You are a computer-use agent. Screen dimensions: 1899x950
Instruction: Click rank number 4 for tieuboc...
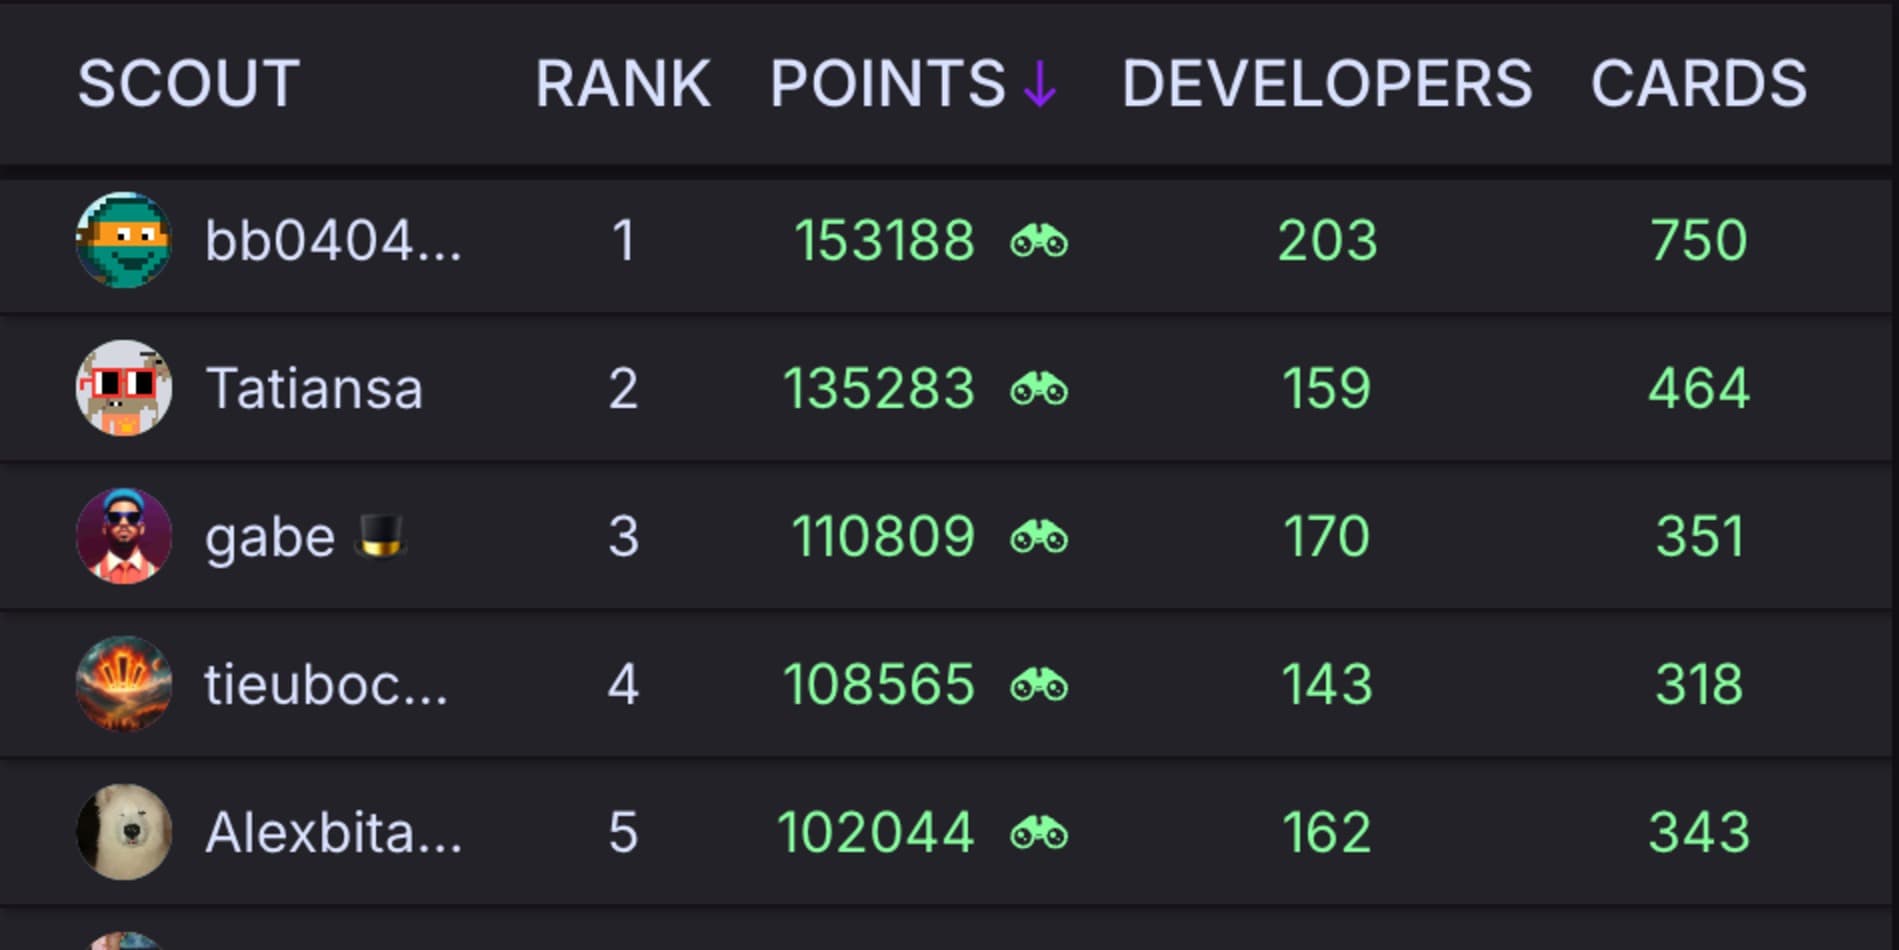click(623, 685)
